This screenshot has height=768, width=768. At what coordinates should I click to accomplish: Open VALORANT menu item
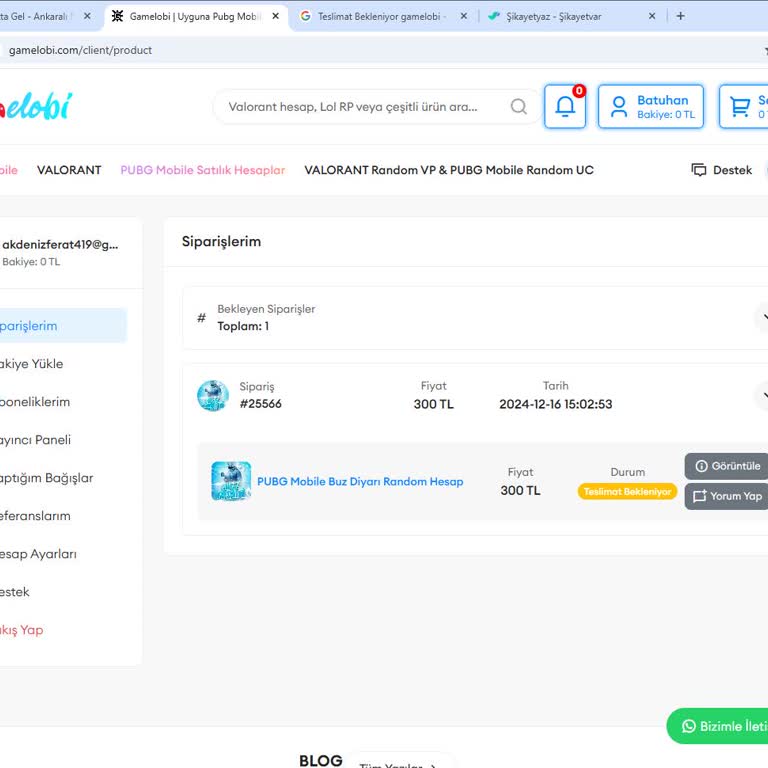[x=69, y=170]
